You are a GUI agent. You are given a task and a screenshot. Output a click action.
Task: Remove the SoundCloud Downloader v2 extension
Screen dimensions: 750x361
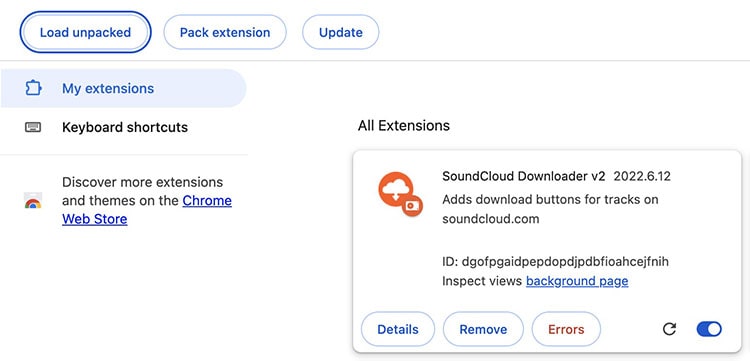click(x=483, y=329)
